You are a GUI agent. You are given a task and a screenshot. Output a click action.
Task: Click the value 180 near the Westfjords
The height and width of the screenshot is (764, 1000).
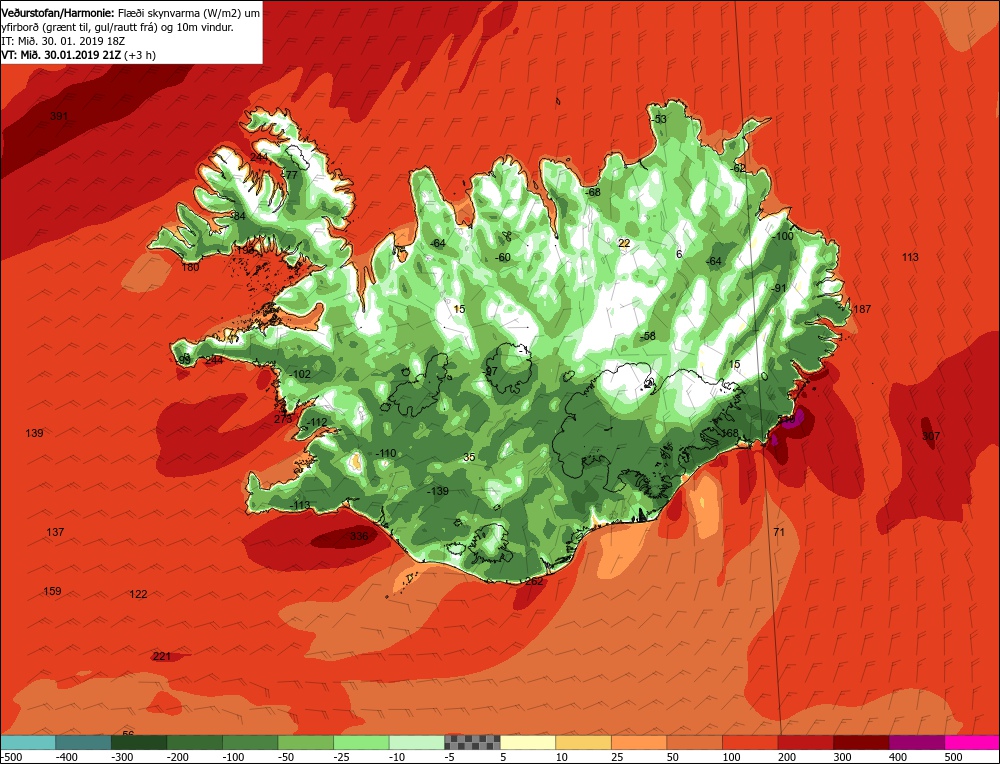tap(190, 267)
